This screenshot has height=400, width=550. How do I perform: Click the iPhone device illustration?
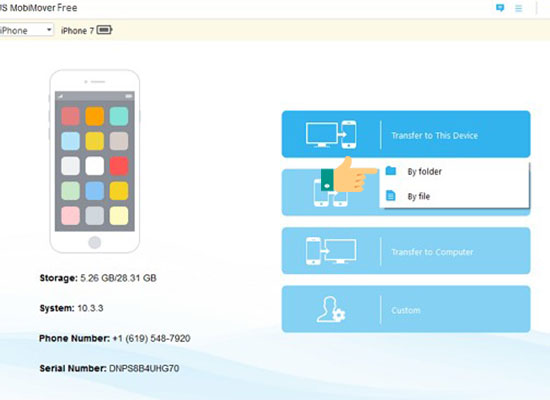[95, 161]
